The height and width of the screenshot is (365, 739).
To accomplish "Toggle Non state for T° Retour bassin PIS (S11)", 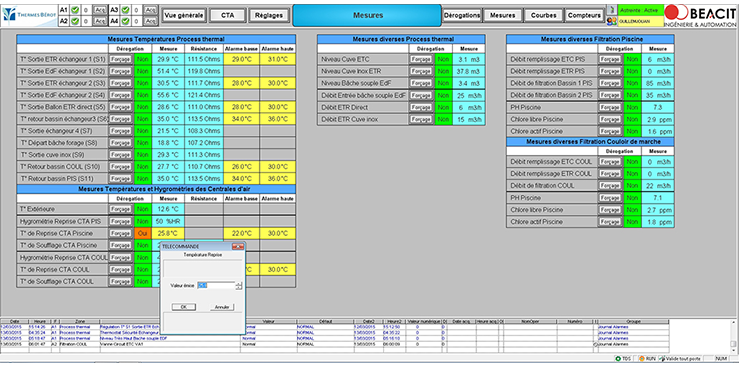I will [143, 179].
